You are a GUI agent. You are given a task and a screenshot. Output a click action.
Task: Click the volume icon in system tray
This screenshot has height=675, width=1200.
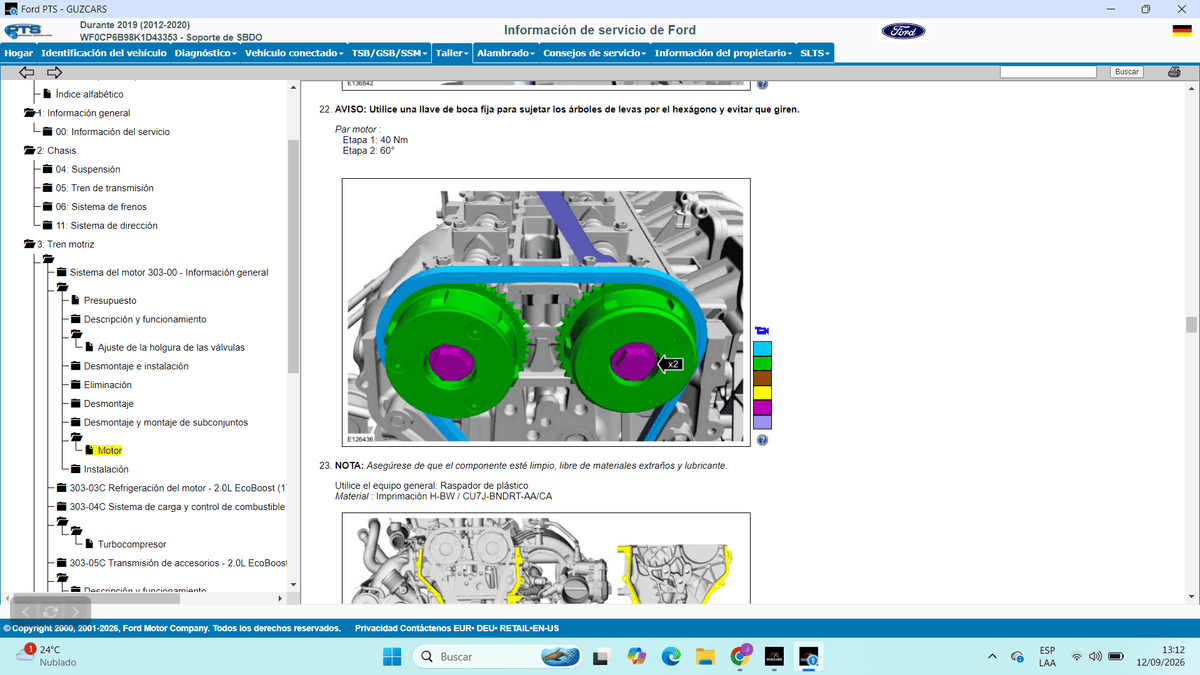pyautogui.click(x=1095, y=656)
